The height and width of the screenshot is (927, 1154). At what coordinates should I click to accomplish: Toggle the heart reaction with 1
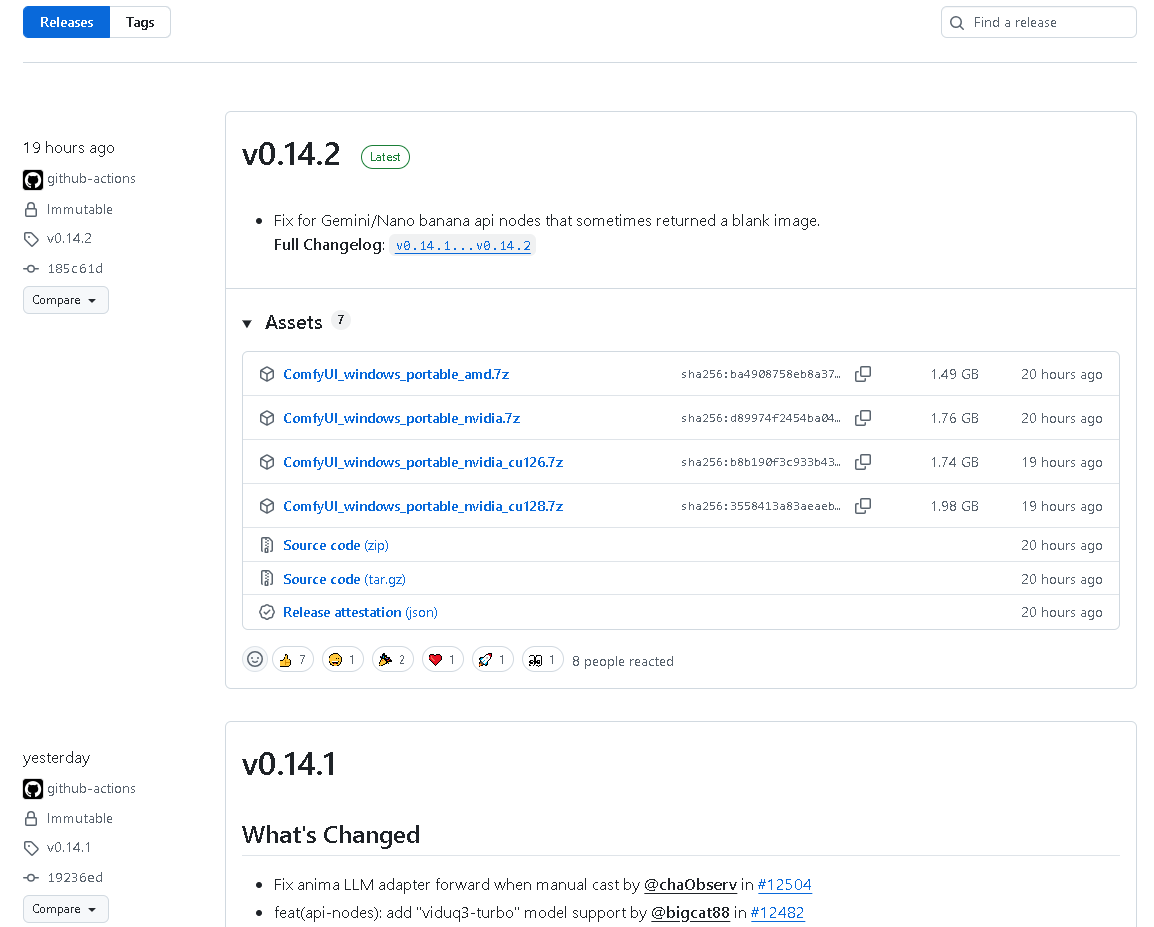point(443,659)
